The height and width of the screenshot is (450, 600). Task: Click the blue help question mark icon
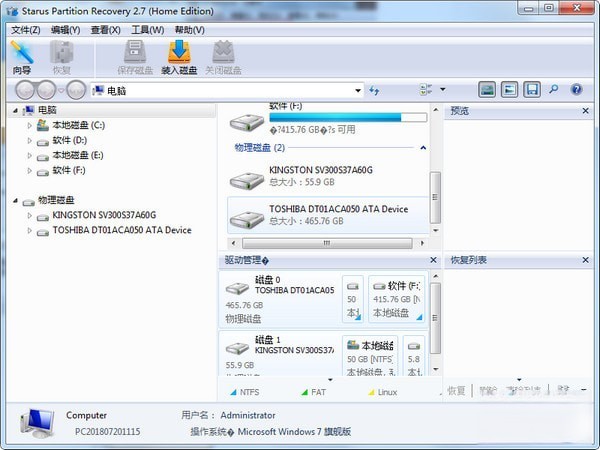(x=576, y=90)
